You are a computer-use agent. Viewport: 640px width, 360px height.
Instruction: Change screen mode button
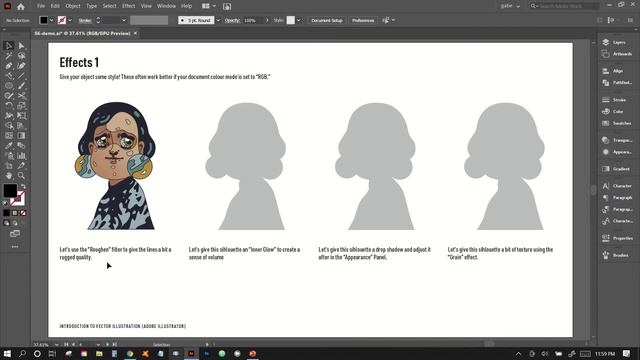tap(15, 233)
